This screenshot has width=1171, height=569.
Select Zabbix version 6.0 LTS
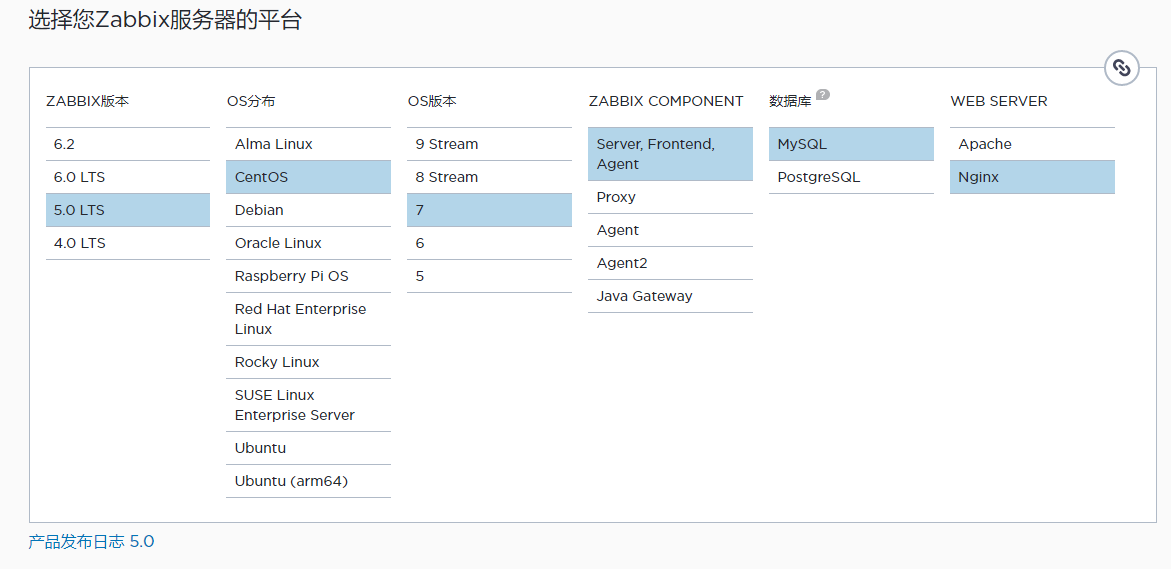pos(128,177)
